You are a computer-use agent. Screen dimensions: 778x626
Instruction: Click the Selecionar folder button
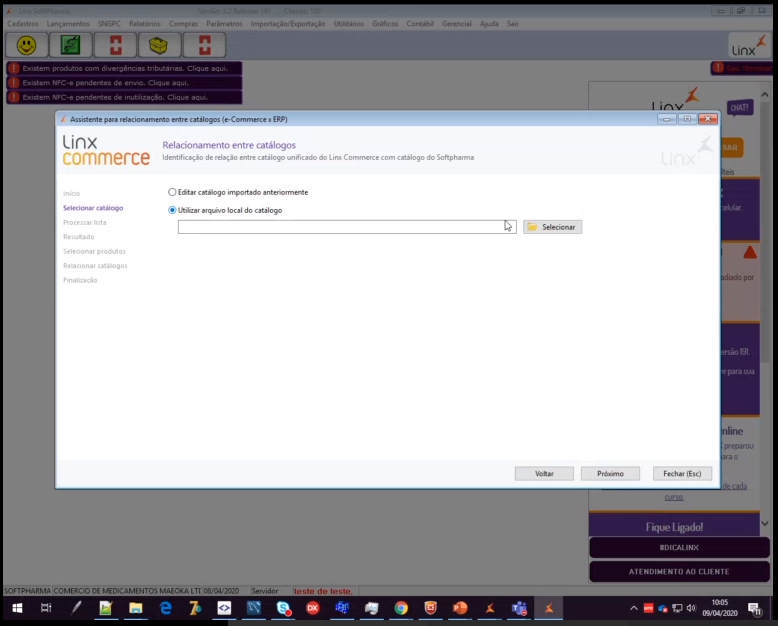[552, 227]
